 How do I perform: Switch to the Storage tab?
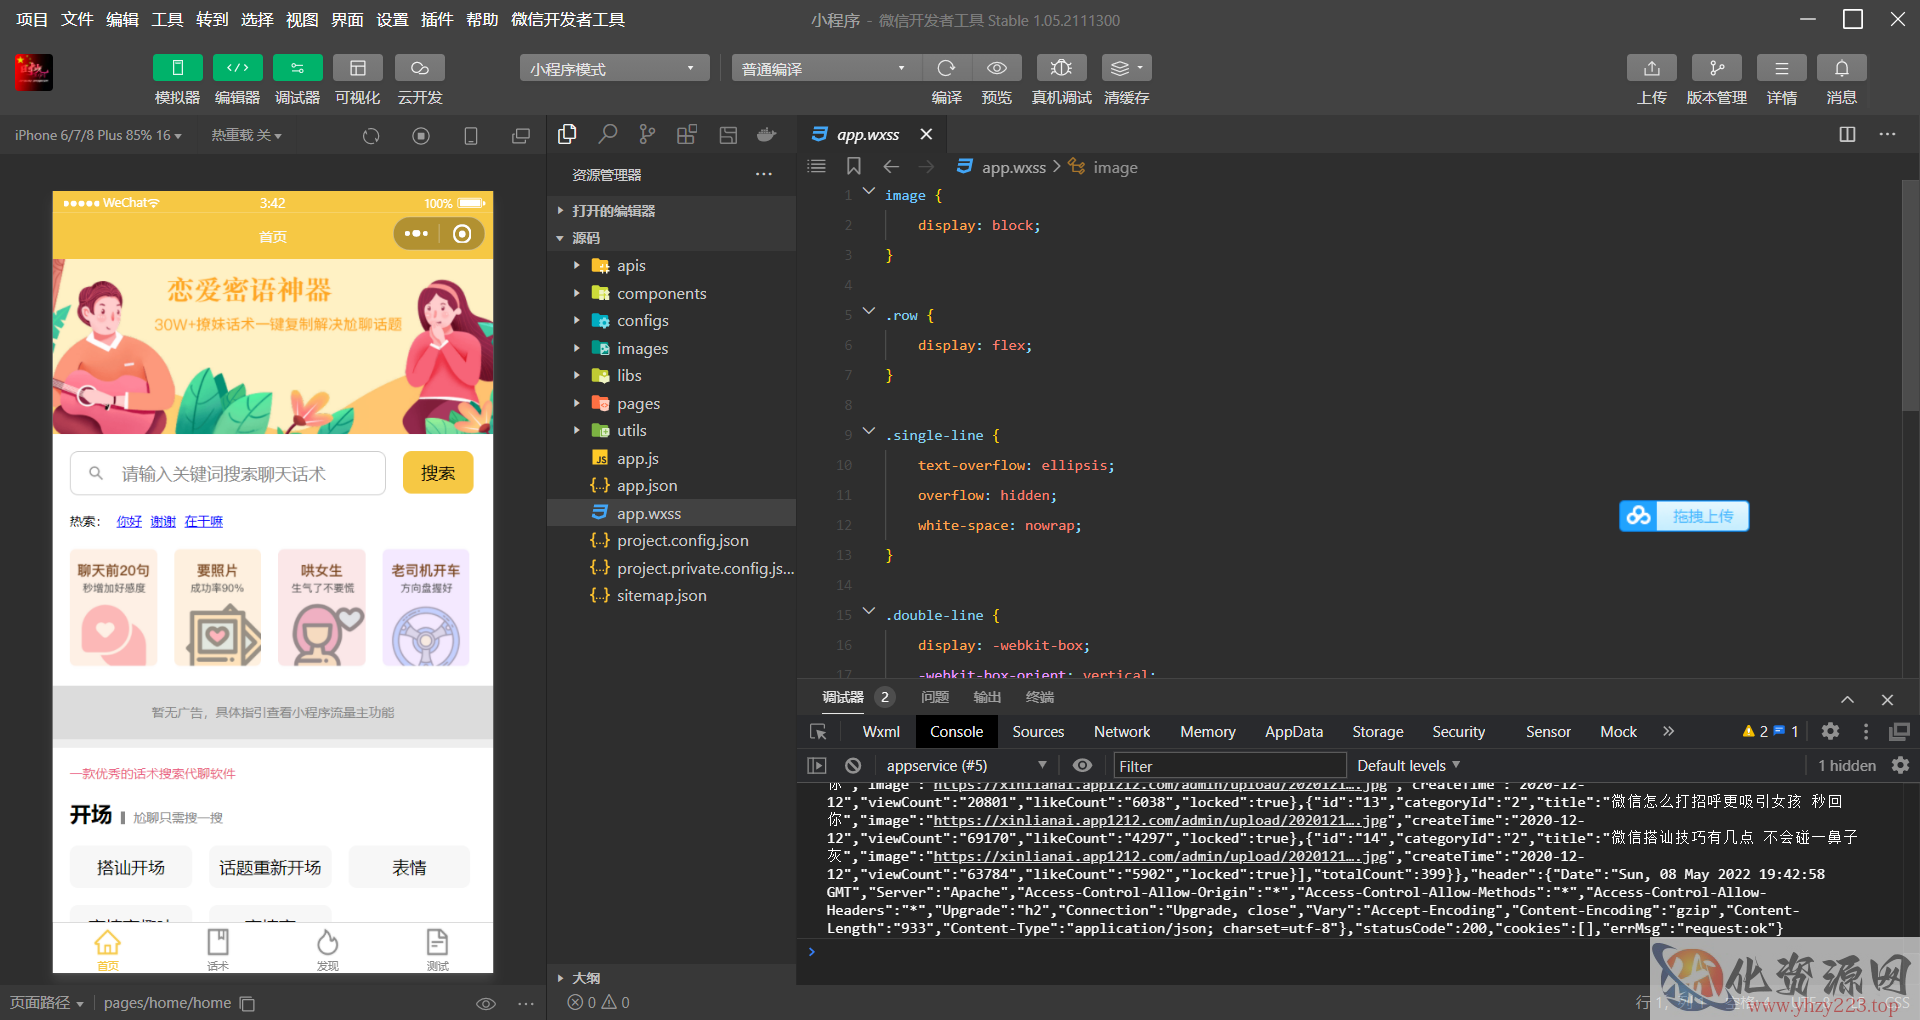pyautogui.click(x=1378, y=732)
